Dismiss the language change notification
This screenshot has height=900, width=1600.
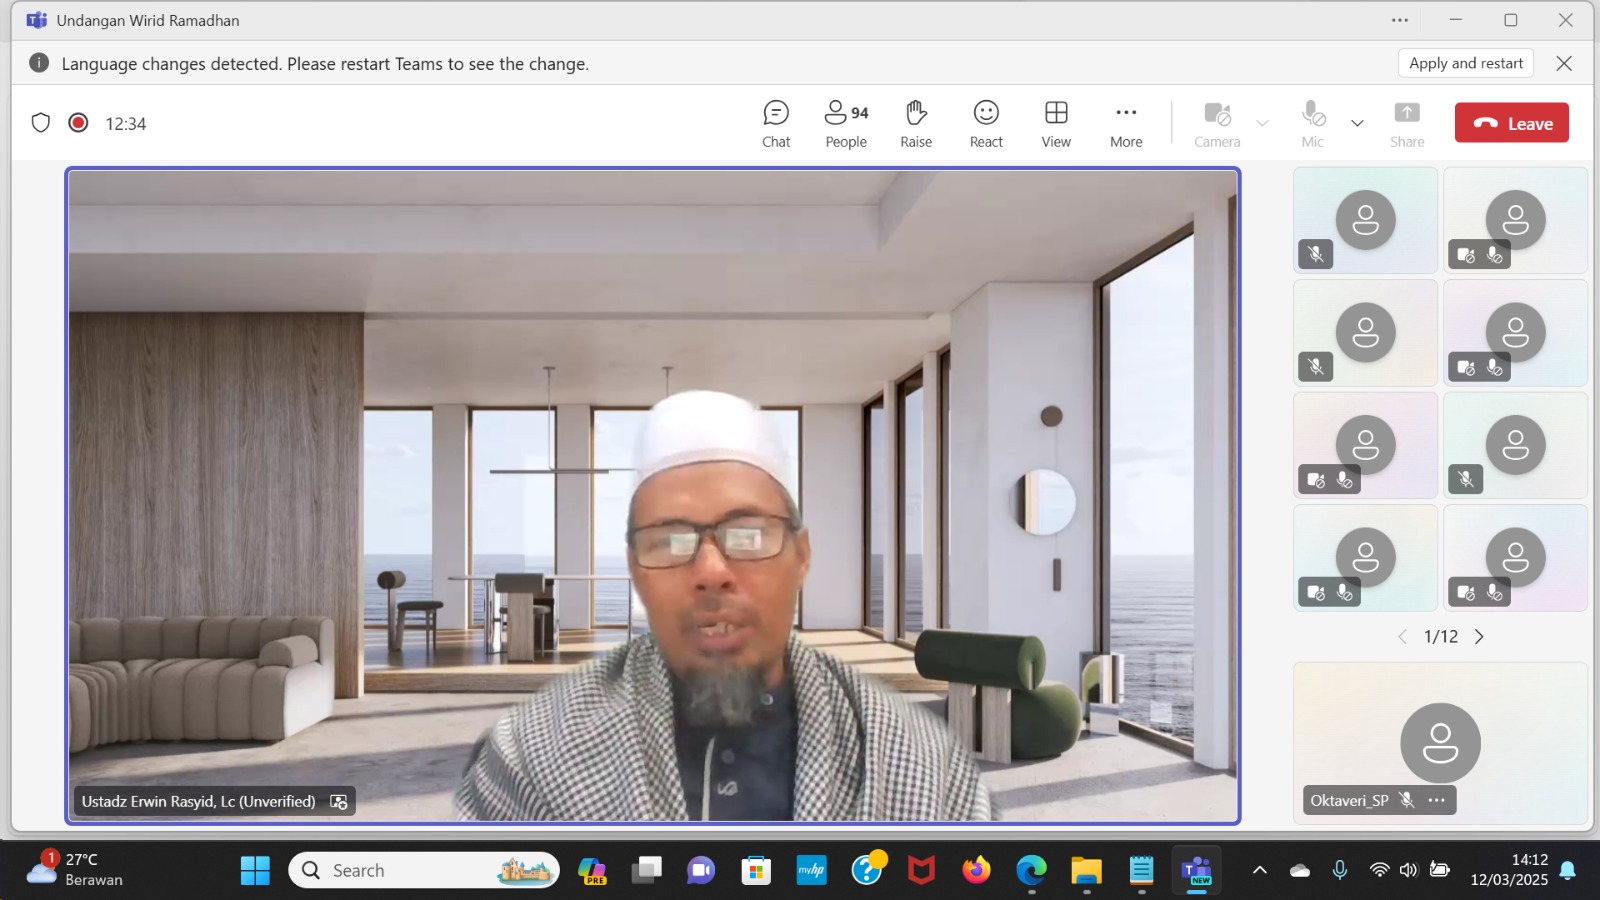pos(1564,63)
